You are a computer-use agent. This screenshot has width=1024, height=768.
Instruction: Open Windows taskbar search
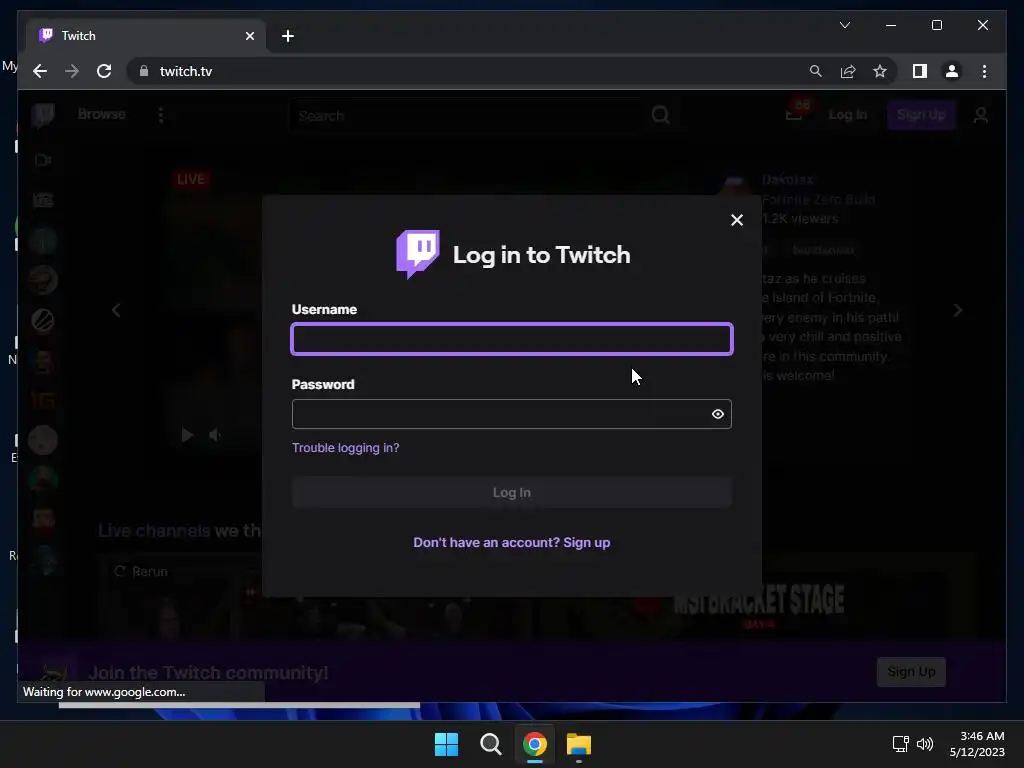click(x=490, y=744)
